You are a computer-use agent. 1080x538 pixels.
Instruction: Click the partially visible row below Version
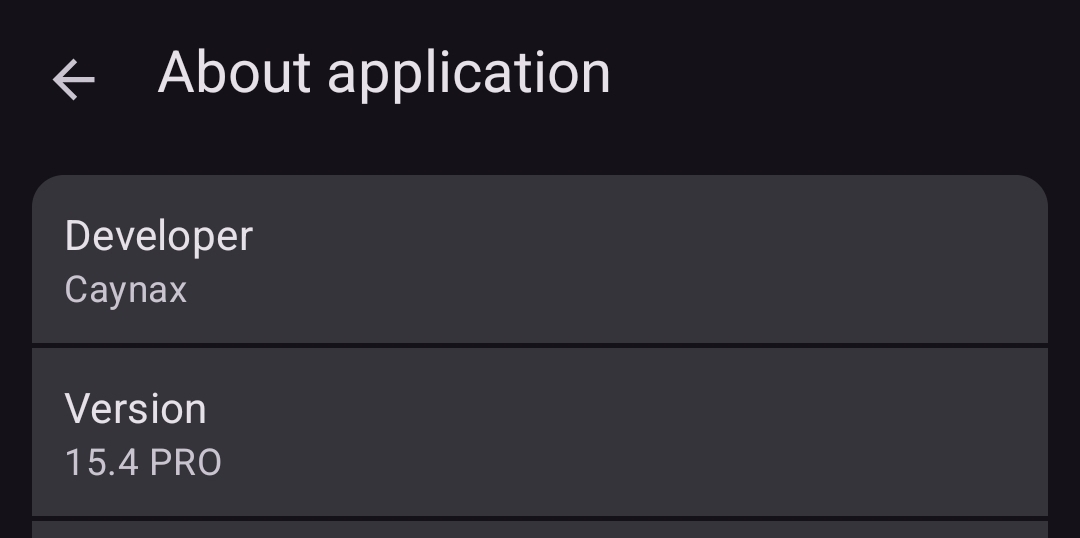[x=540, y=530]
